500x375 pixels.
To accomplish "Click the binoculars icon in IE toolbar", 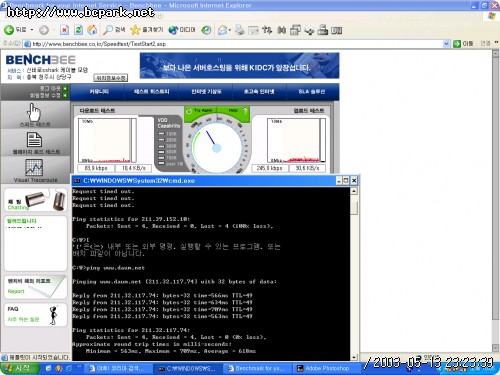I will (282, 30).
